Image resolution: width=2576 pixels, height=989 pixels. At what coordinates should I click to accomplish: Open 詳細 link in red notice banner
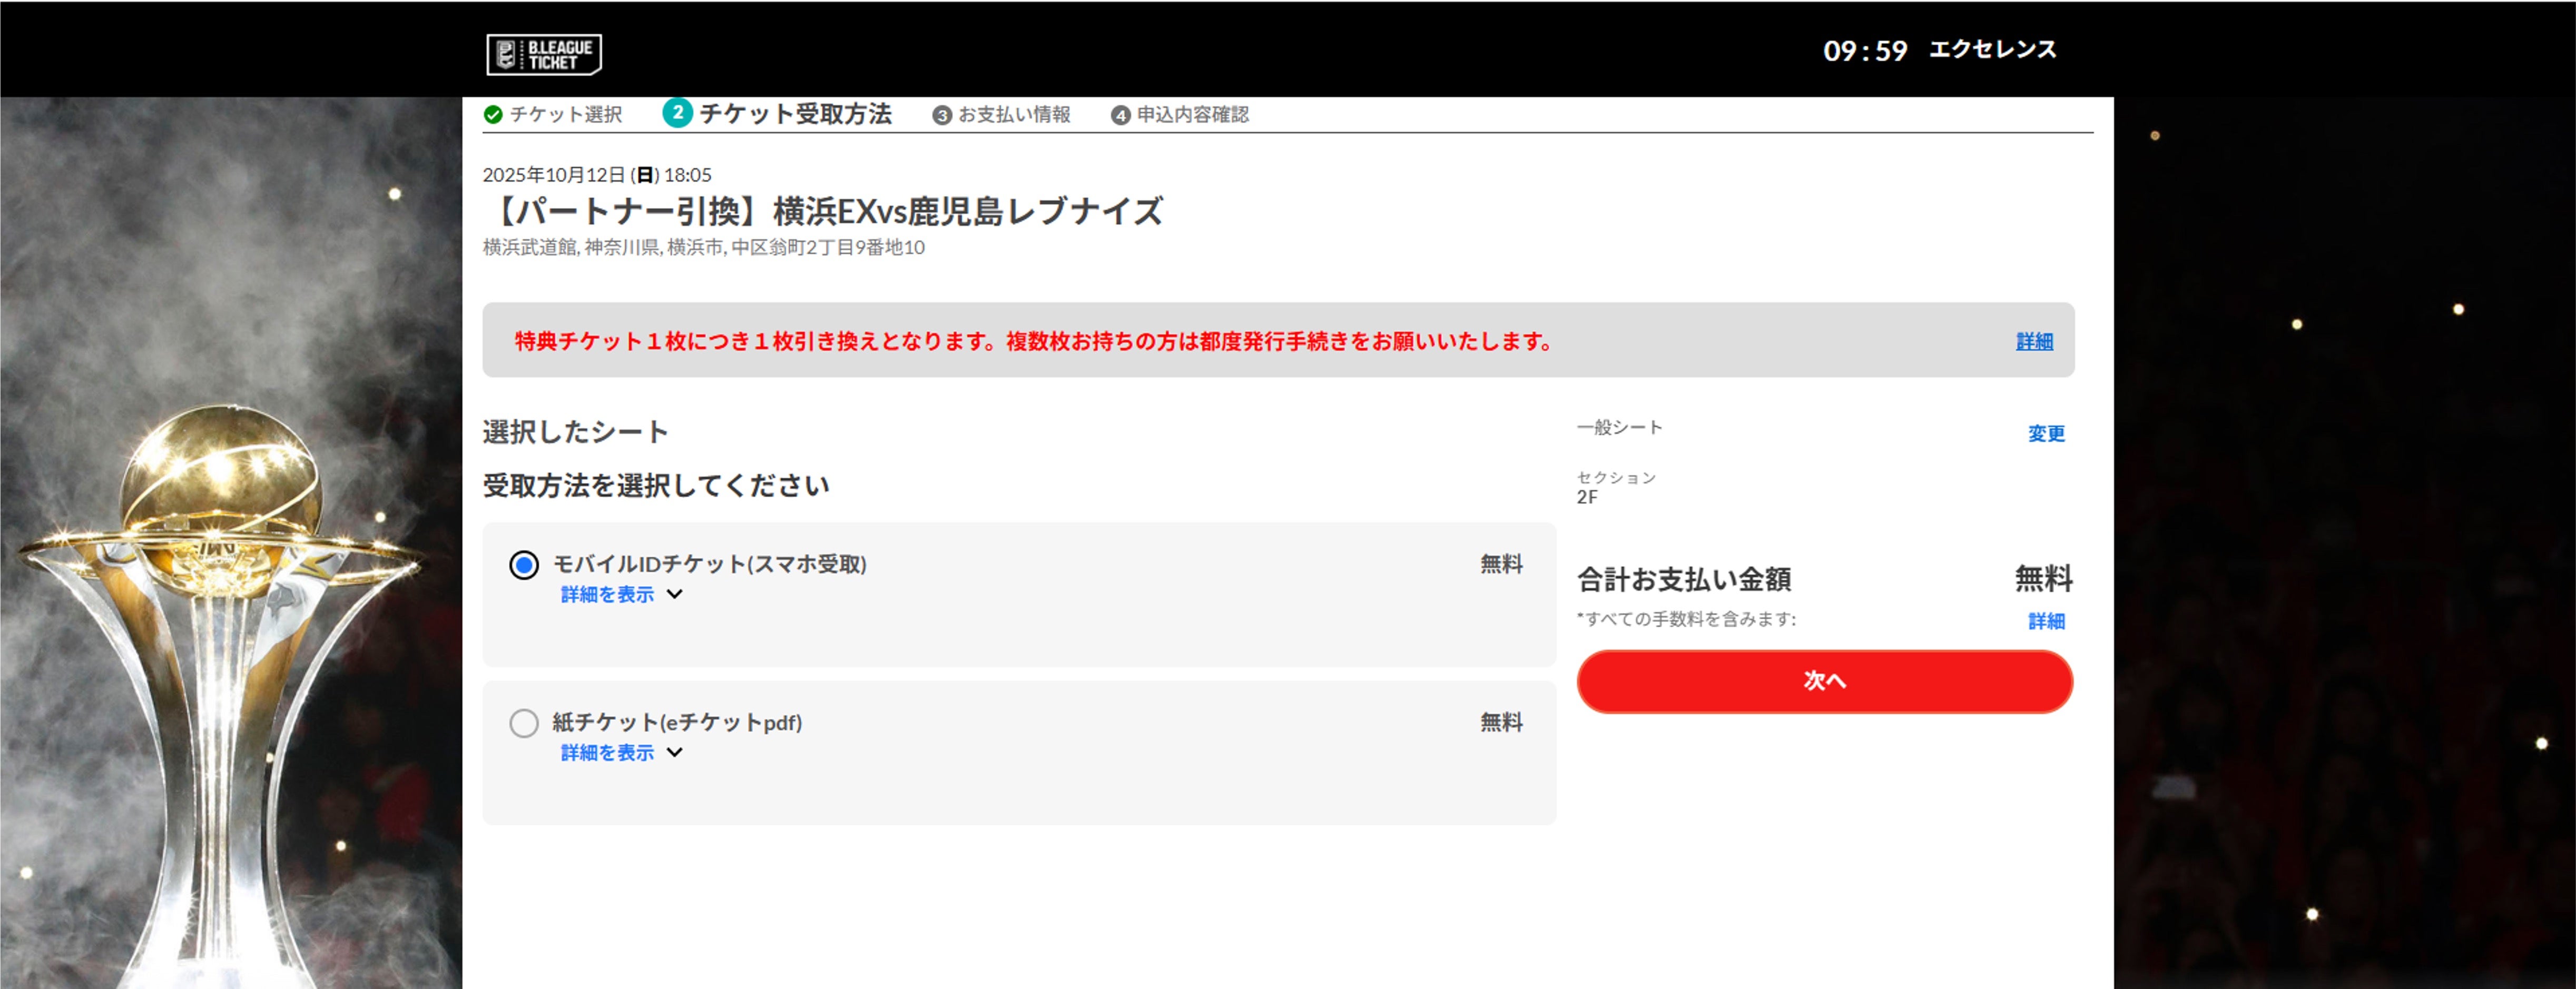coord(2033,342)
